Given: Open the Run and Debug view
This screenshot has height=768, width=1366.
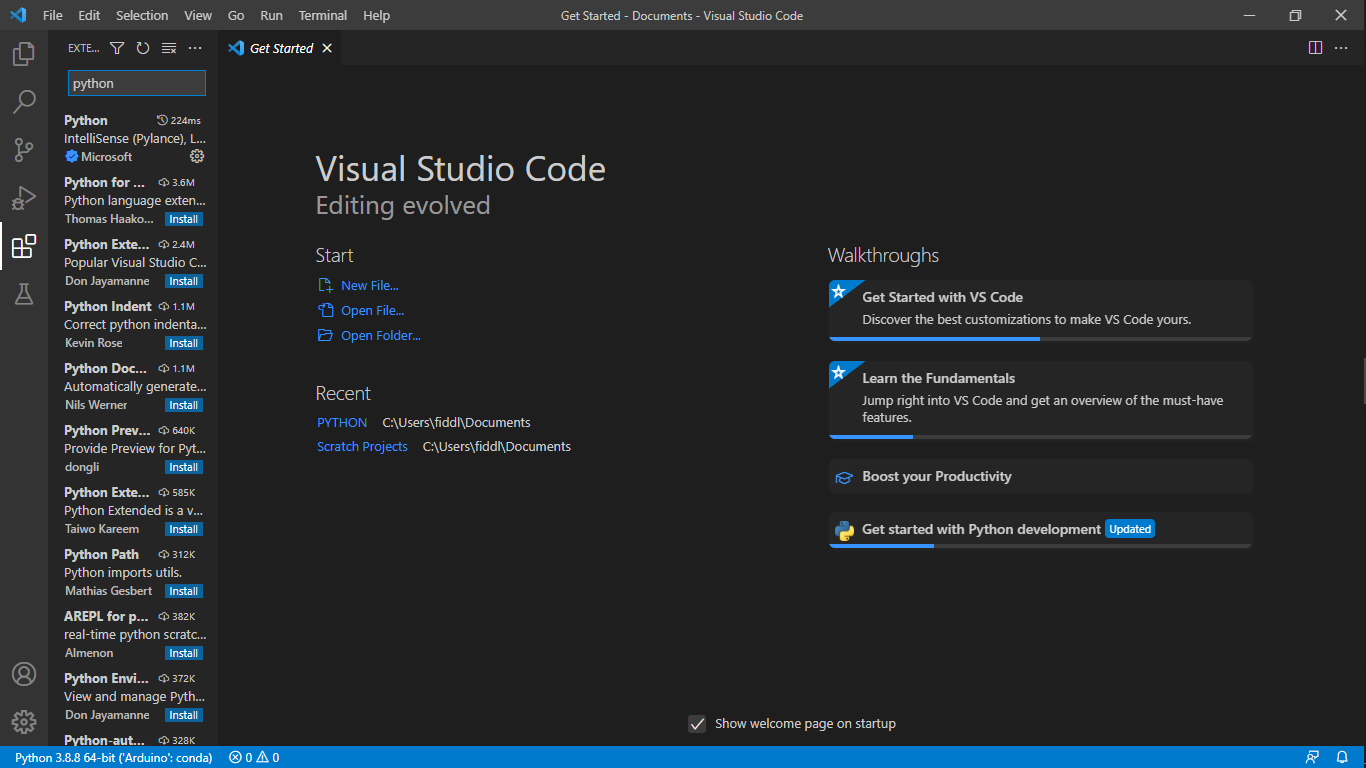Looking at the screenshot, I should 24,198.
